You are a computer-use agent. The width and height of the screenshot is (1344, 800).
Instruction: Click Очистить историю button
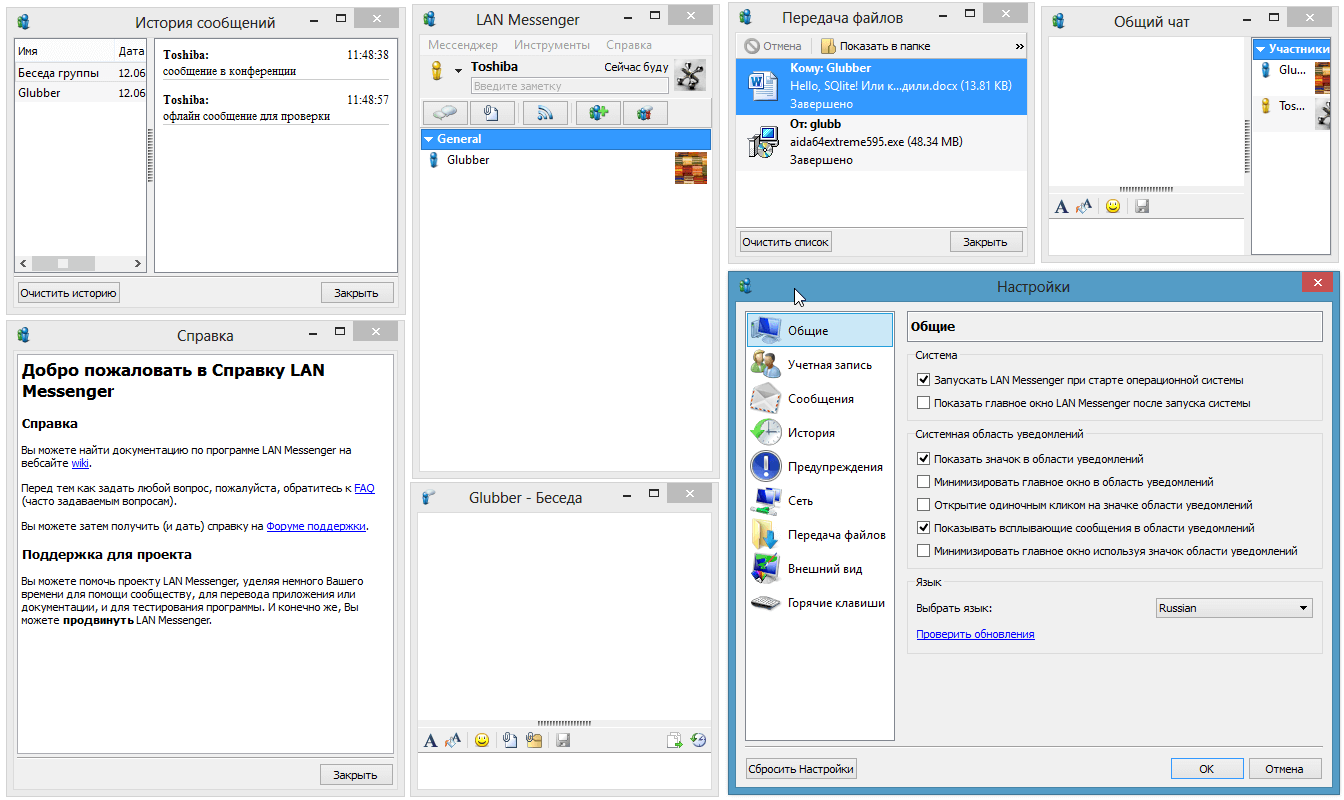tap(69, 293)
